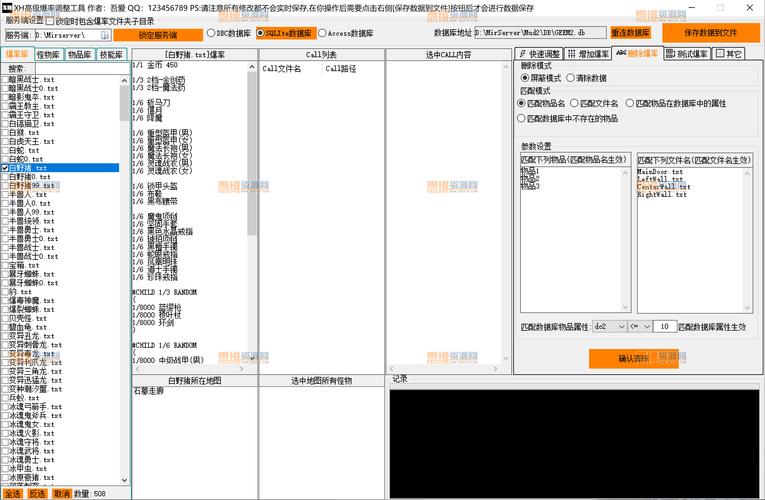Select MainDoor.txt in file name list

pyautogui.click(x=660, y=172)
